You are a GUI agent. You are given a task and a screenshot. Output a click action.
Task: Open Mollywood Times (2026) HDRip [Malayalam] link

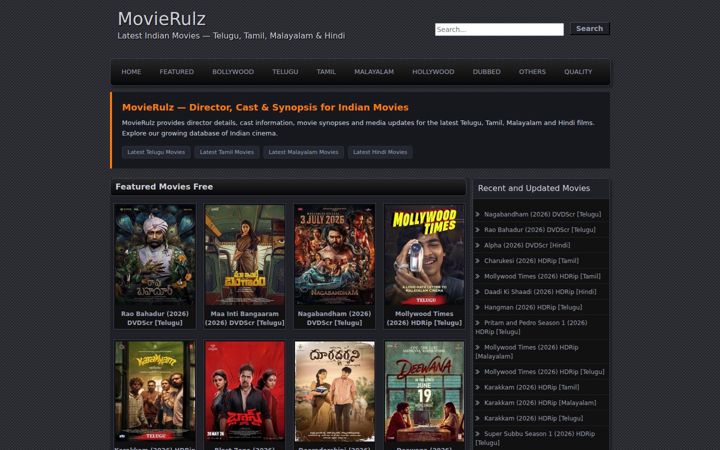coord(527,352)
